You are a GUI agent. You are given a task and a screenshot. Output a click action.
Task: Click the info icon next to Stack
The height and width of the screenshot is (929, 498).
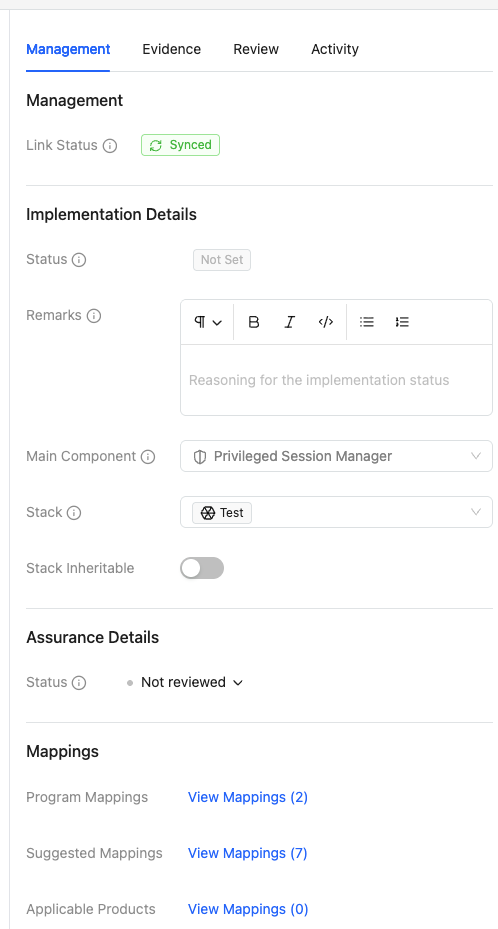click(x=74, y=512)
